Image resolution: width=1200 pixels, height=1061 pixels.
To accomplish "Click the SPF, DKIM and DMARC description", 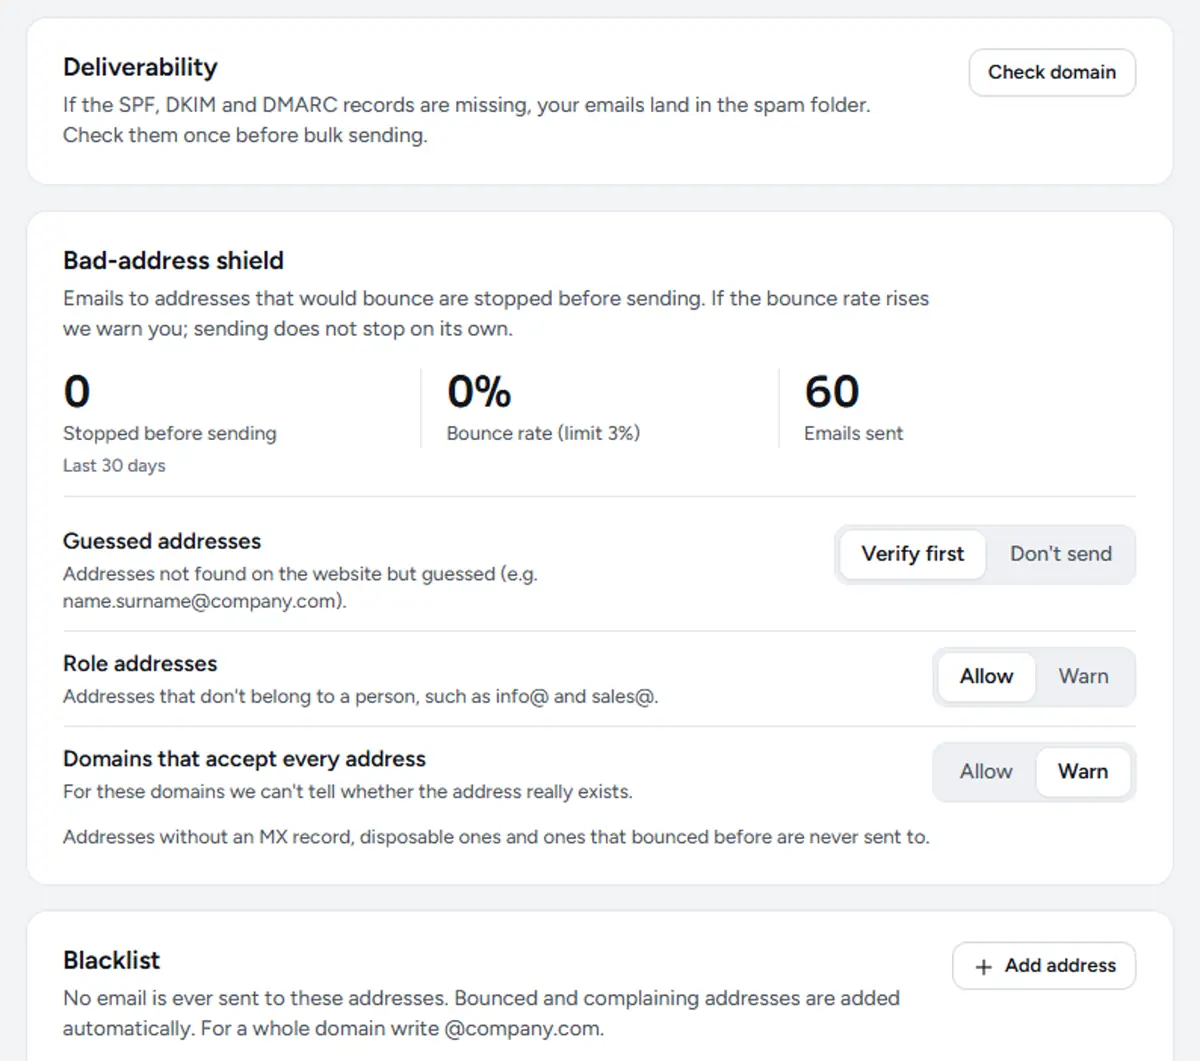I will (x=467, y=120).
